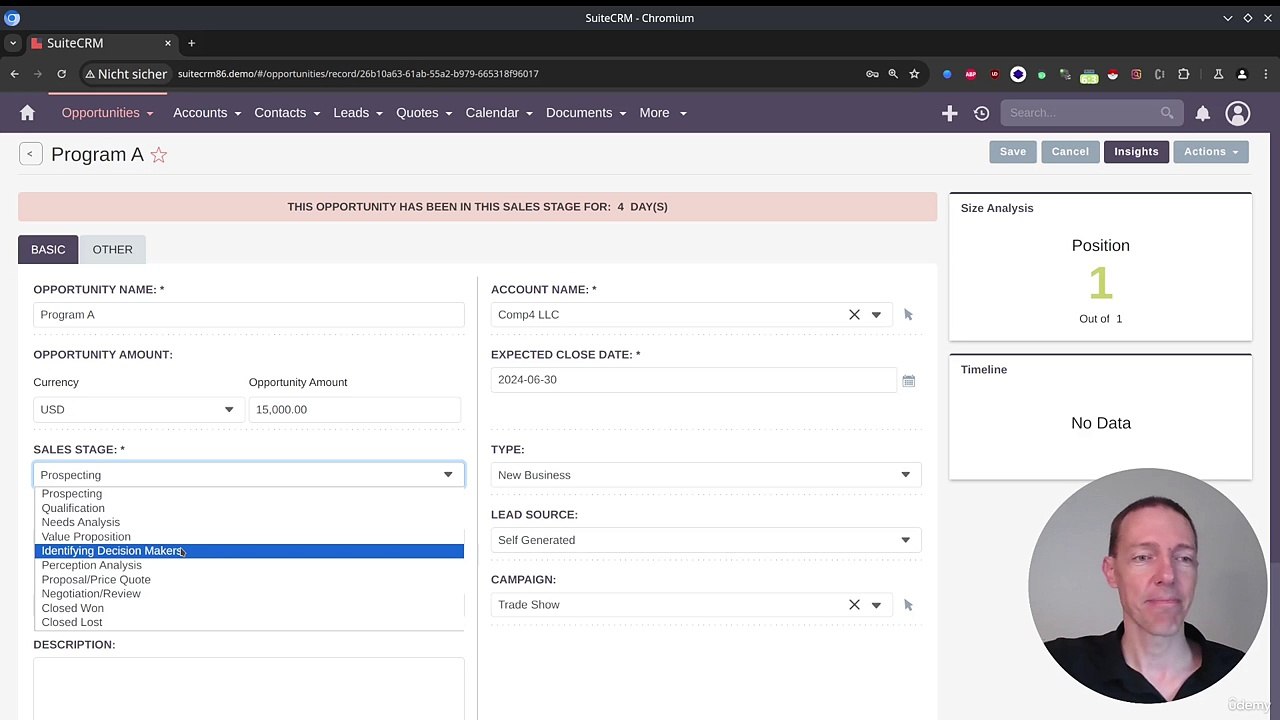Open Chrome three-dot menu
The image size is (1280, 720).
tap(1265, 74)
